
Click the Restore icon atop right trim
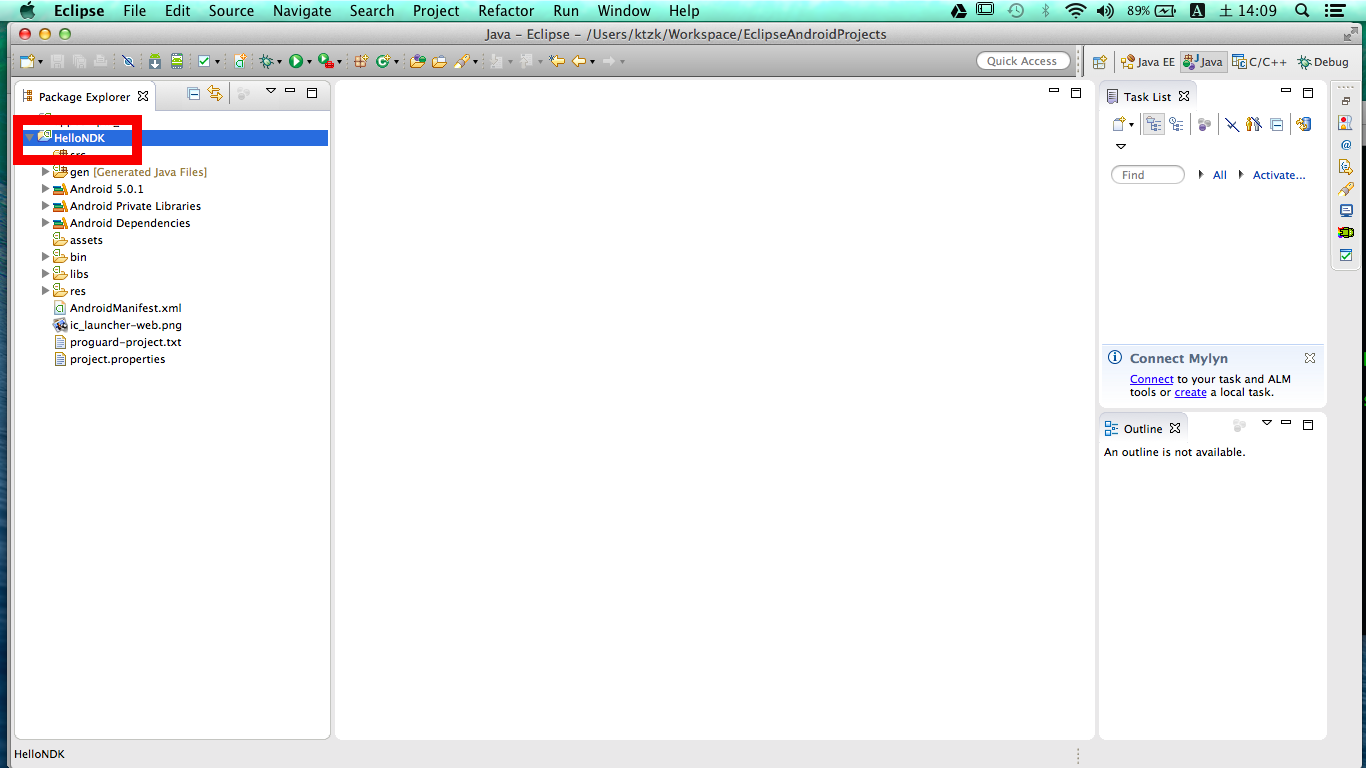[1346, 101]
